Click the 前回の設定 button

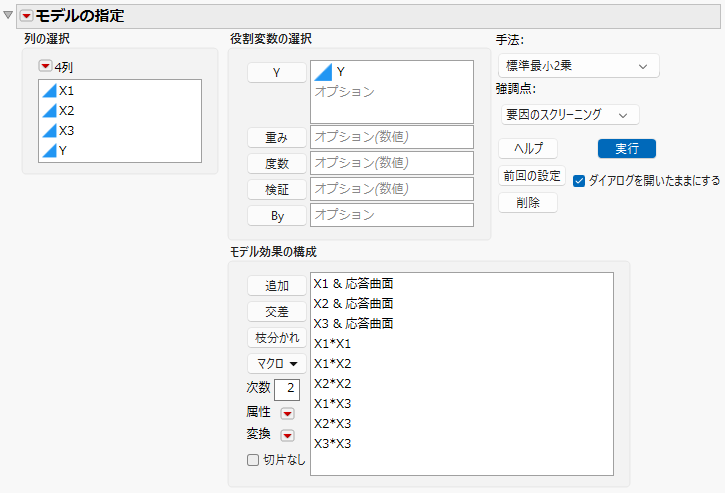click(532, 176)
